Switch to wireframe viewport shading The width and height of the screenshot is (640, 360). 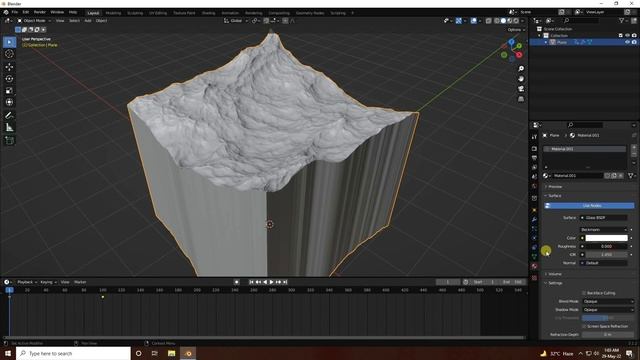pyautogui.click(x=497, y=20)
